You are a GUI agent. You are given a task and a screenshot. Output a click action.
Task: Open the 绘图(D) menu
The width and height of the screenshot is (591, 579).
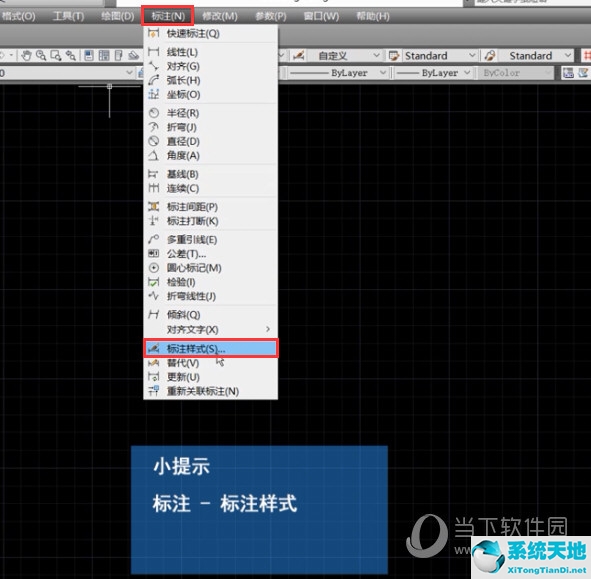click(118, 16)
